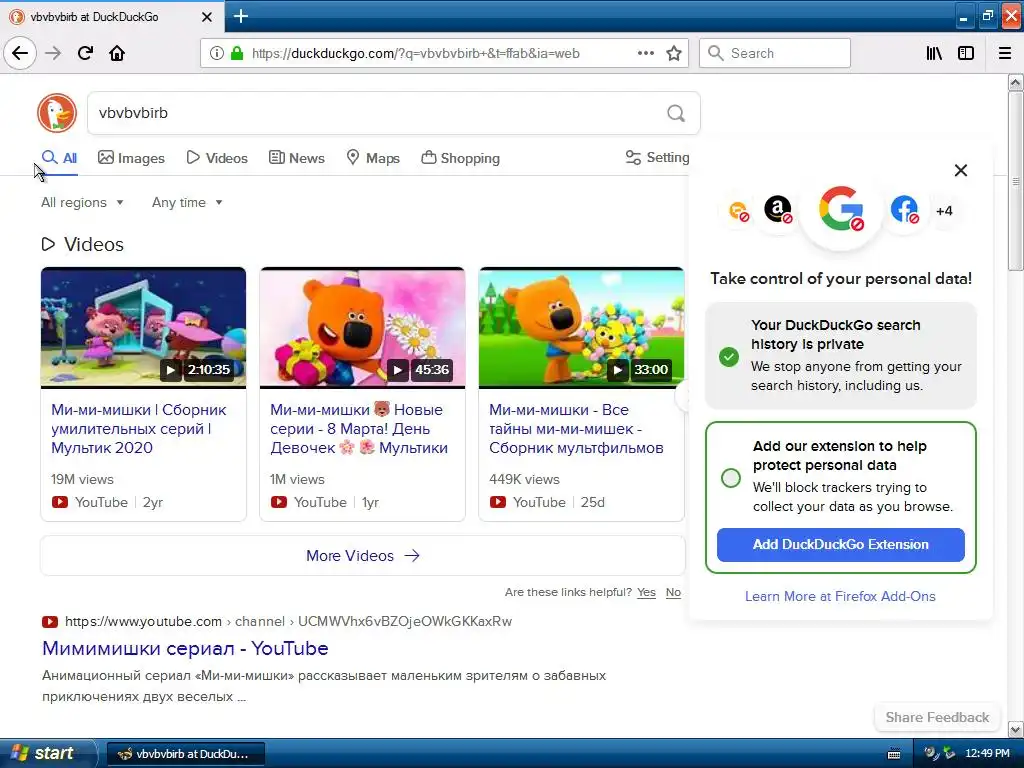Go back with the browser back arrow
The height and width of the screenshot is (768, 1024).
coord(20,53)
